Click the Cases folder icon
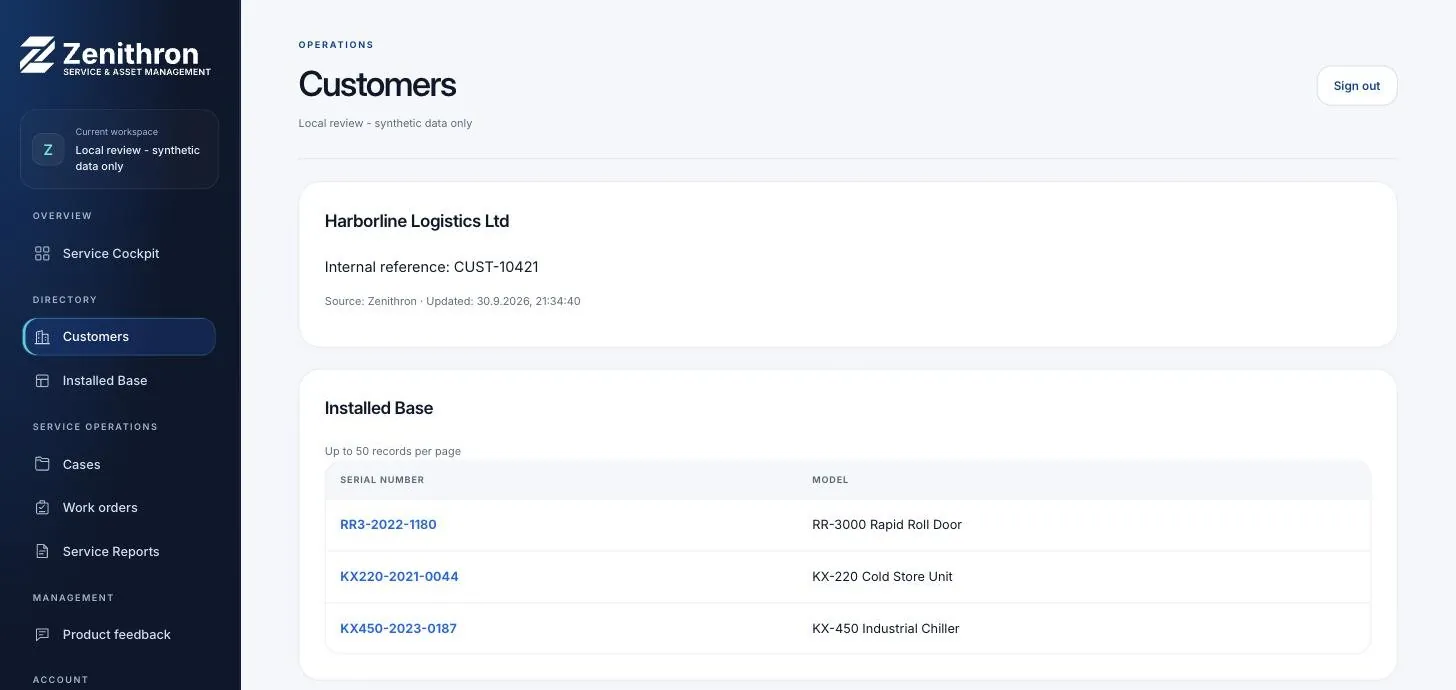1456x690 pixels. coord(42,464)
